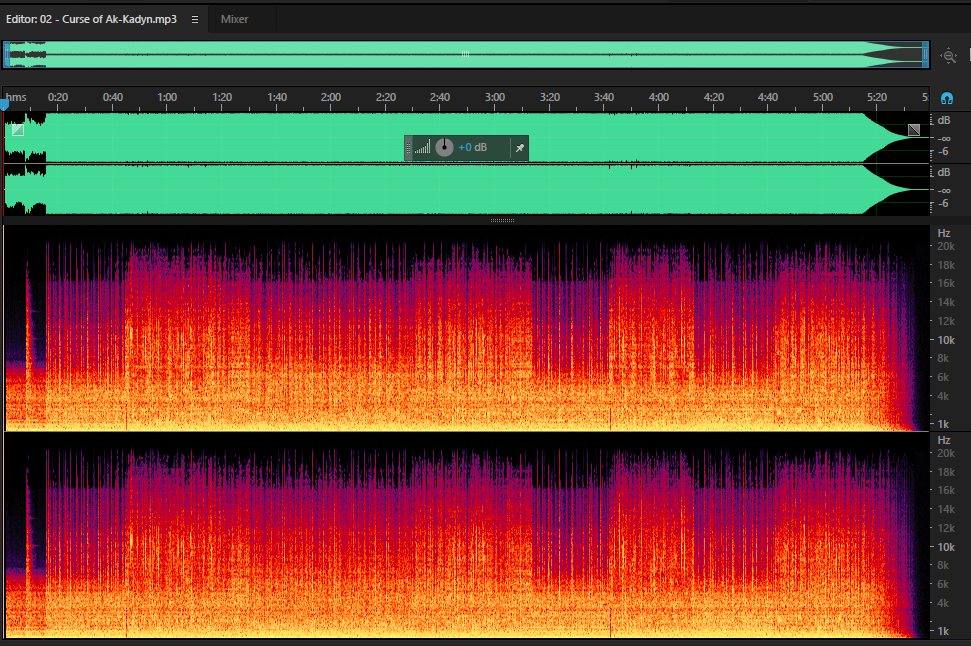The image size is (971, 646).
Task: Switch to the Mixer tab
Action: point(234,19)
